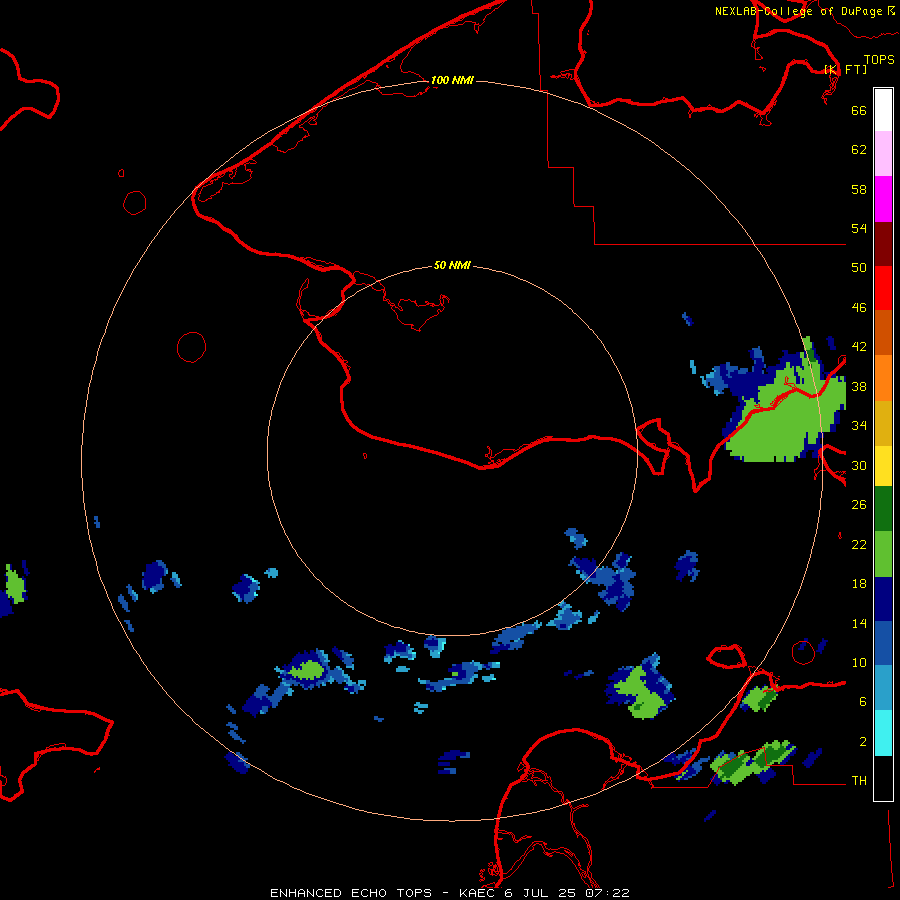900x900 pixels.
Task: Click the "38" legend value
Action: pos(859,386)
